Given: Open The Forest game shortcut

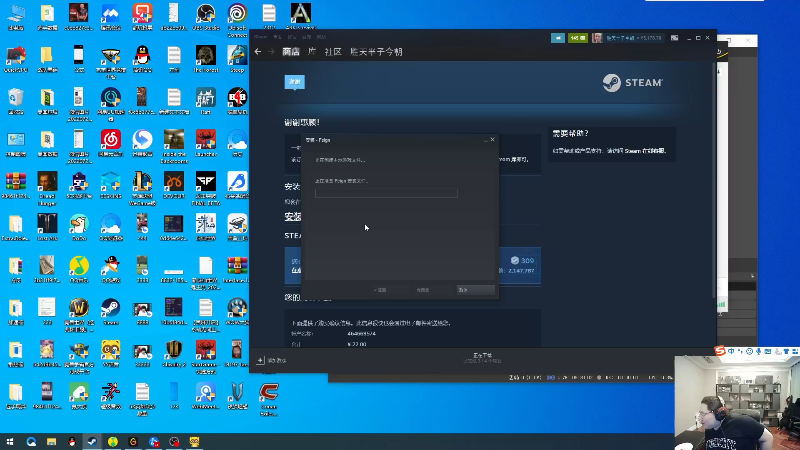Looking at the screenshot, I should pyautogui.click(x=206, y=59).
